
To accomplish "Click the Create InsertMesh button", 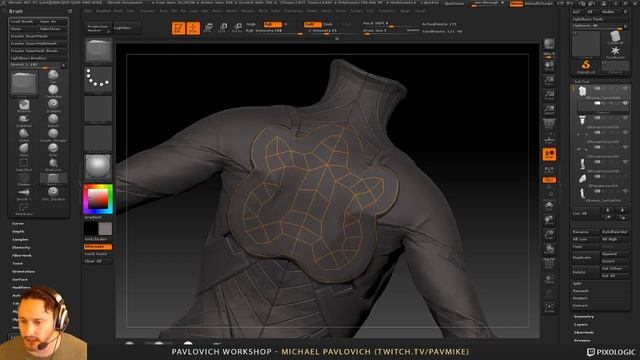I will click(x=39, y=36).
